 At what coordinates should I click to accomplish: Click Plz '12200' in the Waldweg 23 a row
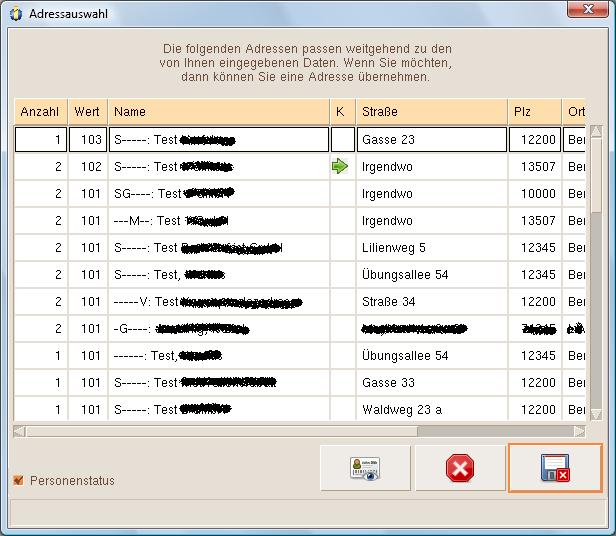click(x=535, y=409)
